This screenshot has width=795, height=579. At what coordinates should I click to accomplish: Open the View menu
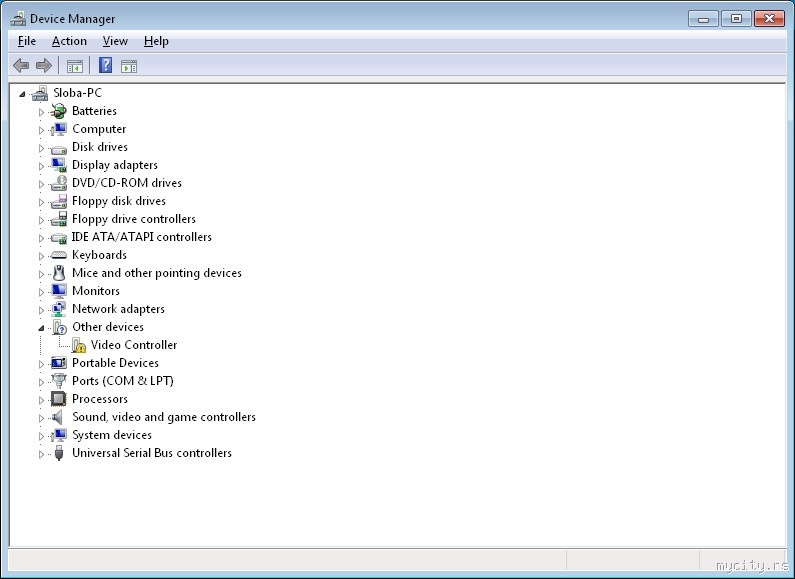(115, 41)
